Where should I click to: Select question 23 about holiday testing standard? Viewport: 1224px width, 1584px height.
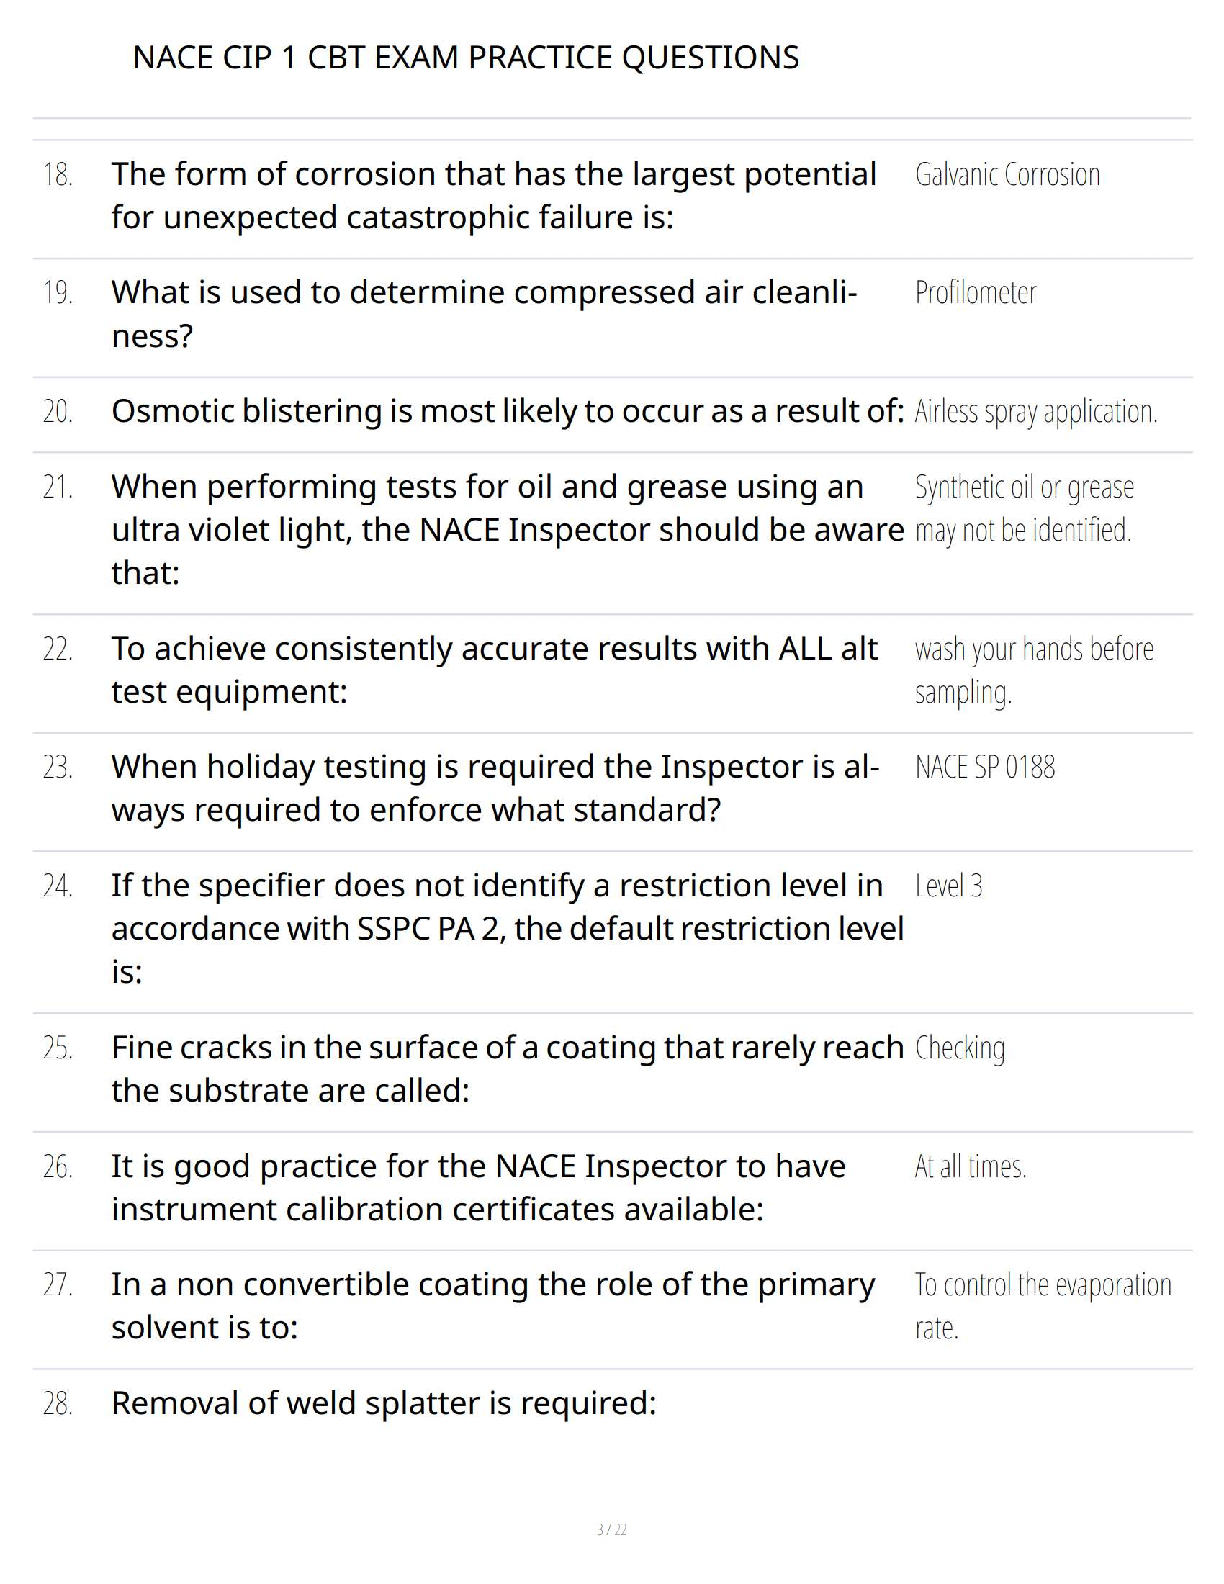(495, 788)
